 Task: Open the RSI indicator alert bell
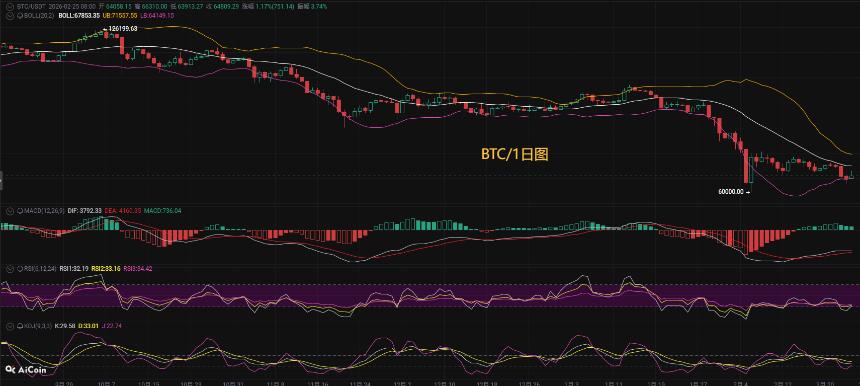pyautogui.click(x=20, y=269)
